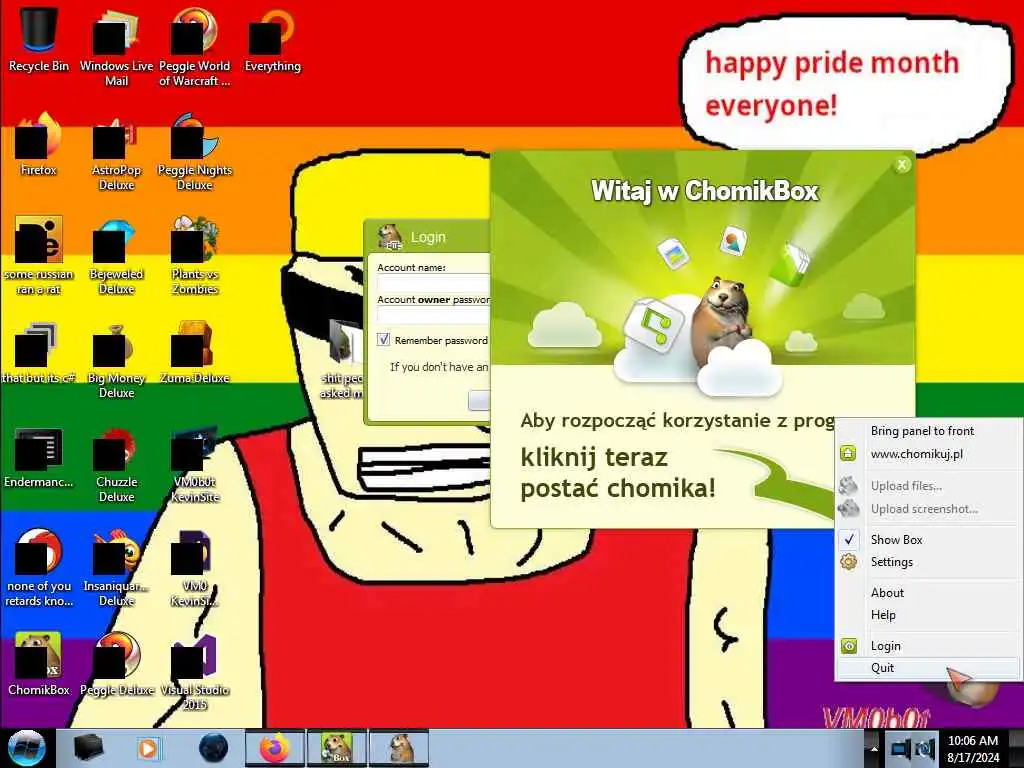This screenshot has height=768, width=1024.
Task: Open Settings from the tray menu
Action: click(929, 562)
